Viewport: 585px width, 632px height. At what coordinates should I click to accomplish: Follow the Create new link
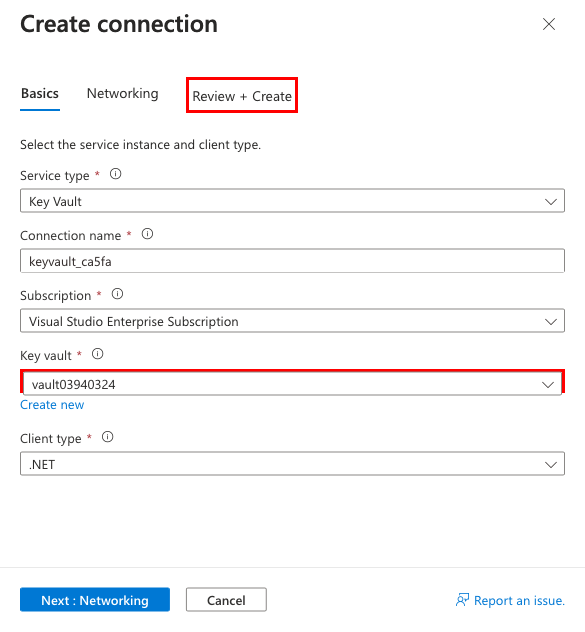coord(52,405)
